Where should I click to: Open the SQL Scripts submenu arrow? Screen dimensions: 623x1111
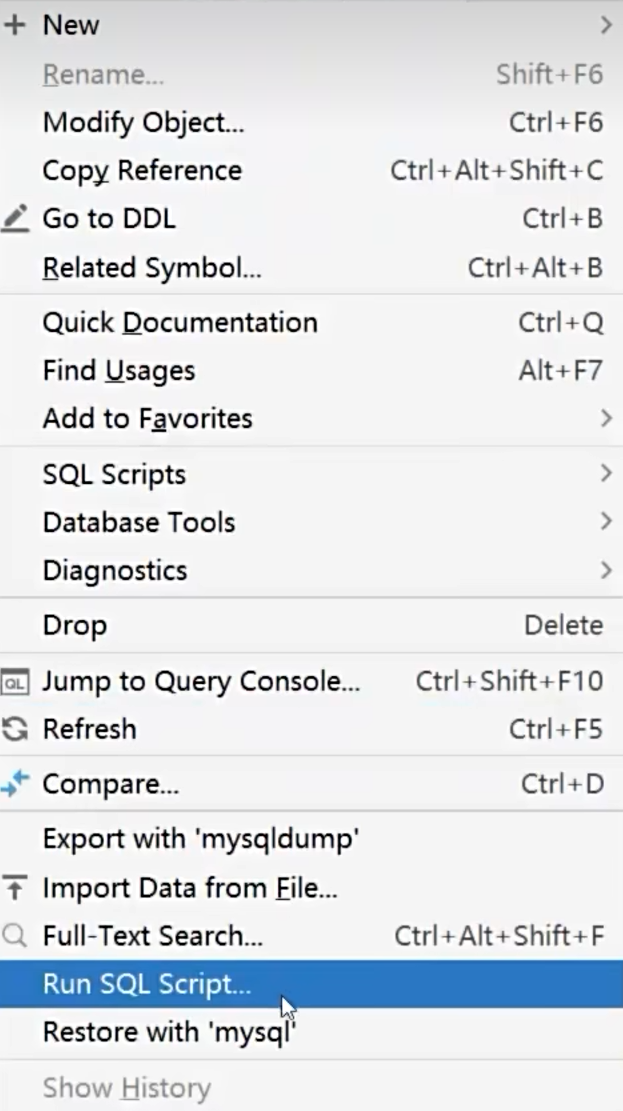click(609, 473)
